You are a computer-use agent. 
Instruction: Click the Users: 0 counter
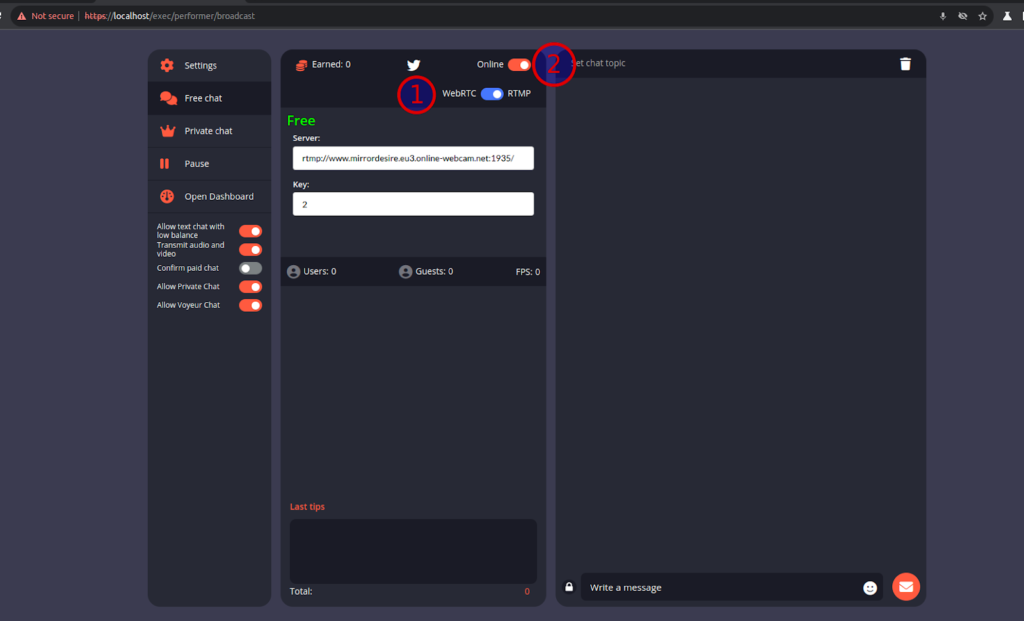(x=320, y=271)
